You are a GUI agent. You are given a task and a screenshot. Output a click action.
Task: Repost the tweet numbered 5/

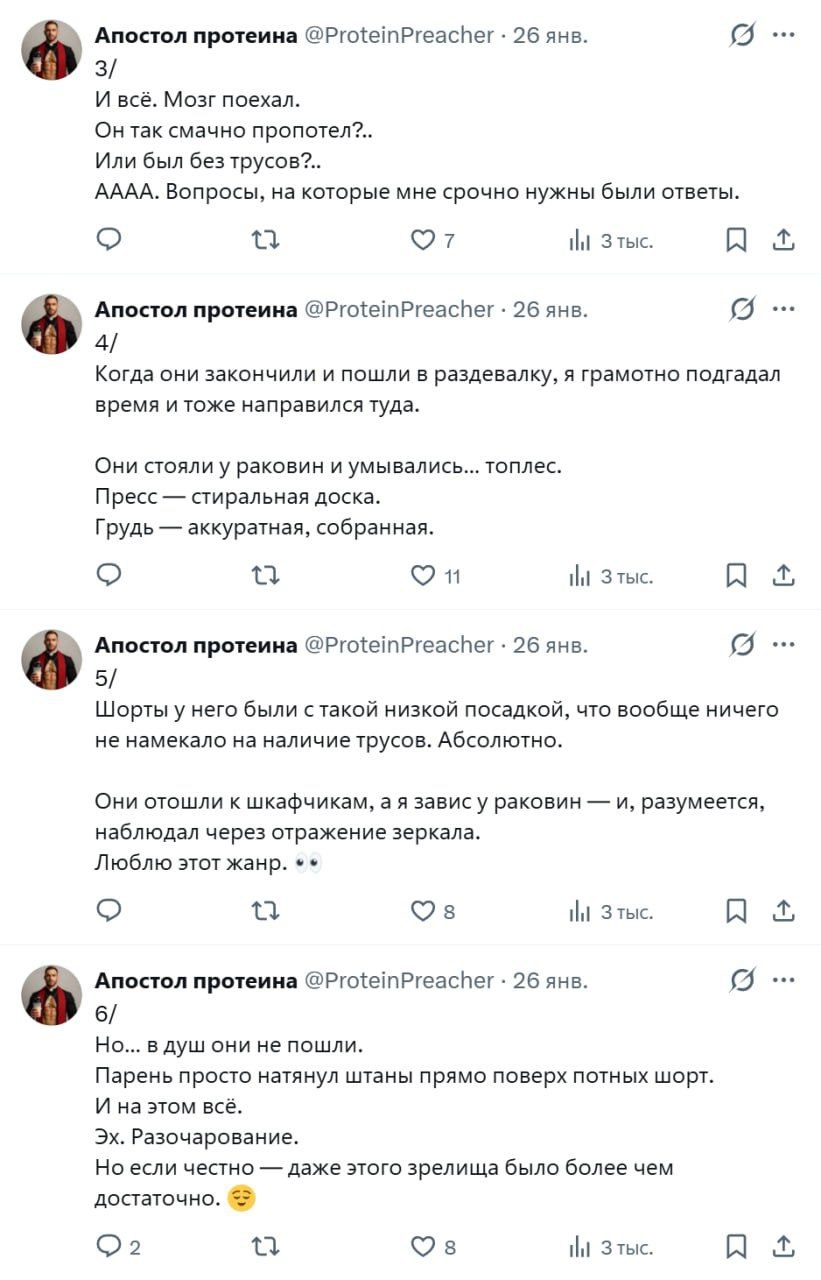tap(265, 911)
